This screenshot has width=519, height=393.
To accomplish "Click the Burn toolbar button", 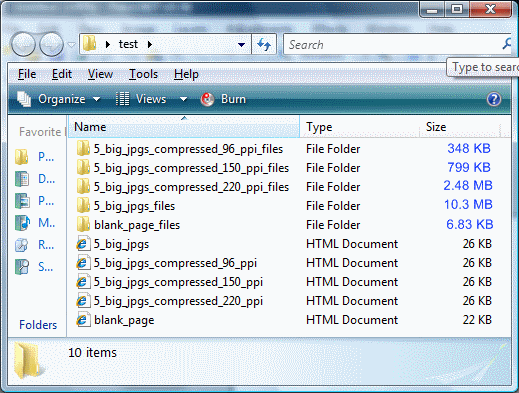I will point(223,99).
